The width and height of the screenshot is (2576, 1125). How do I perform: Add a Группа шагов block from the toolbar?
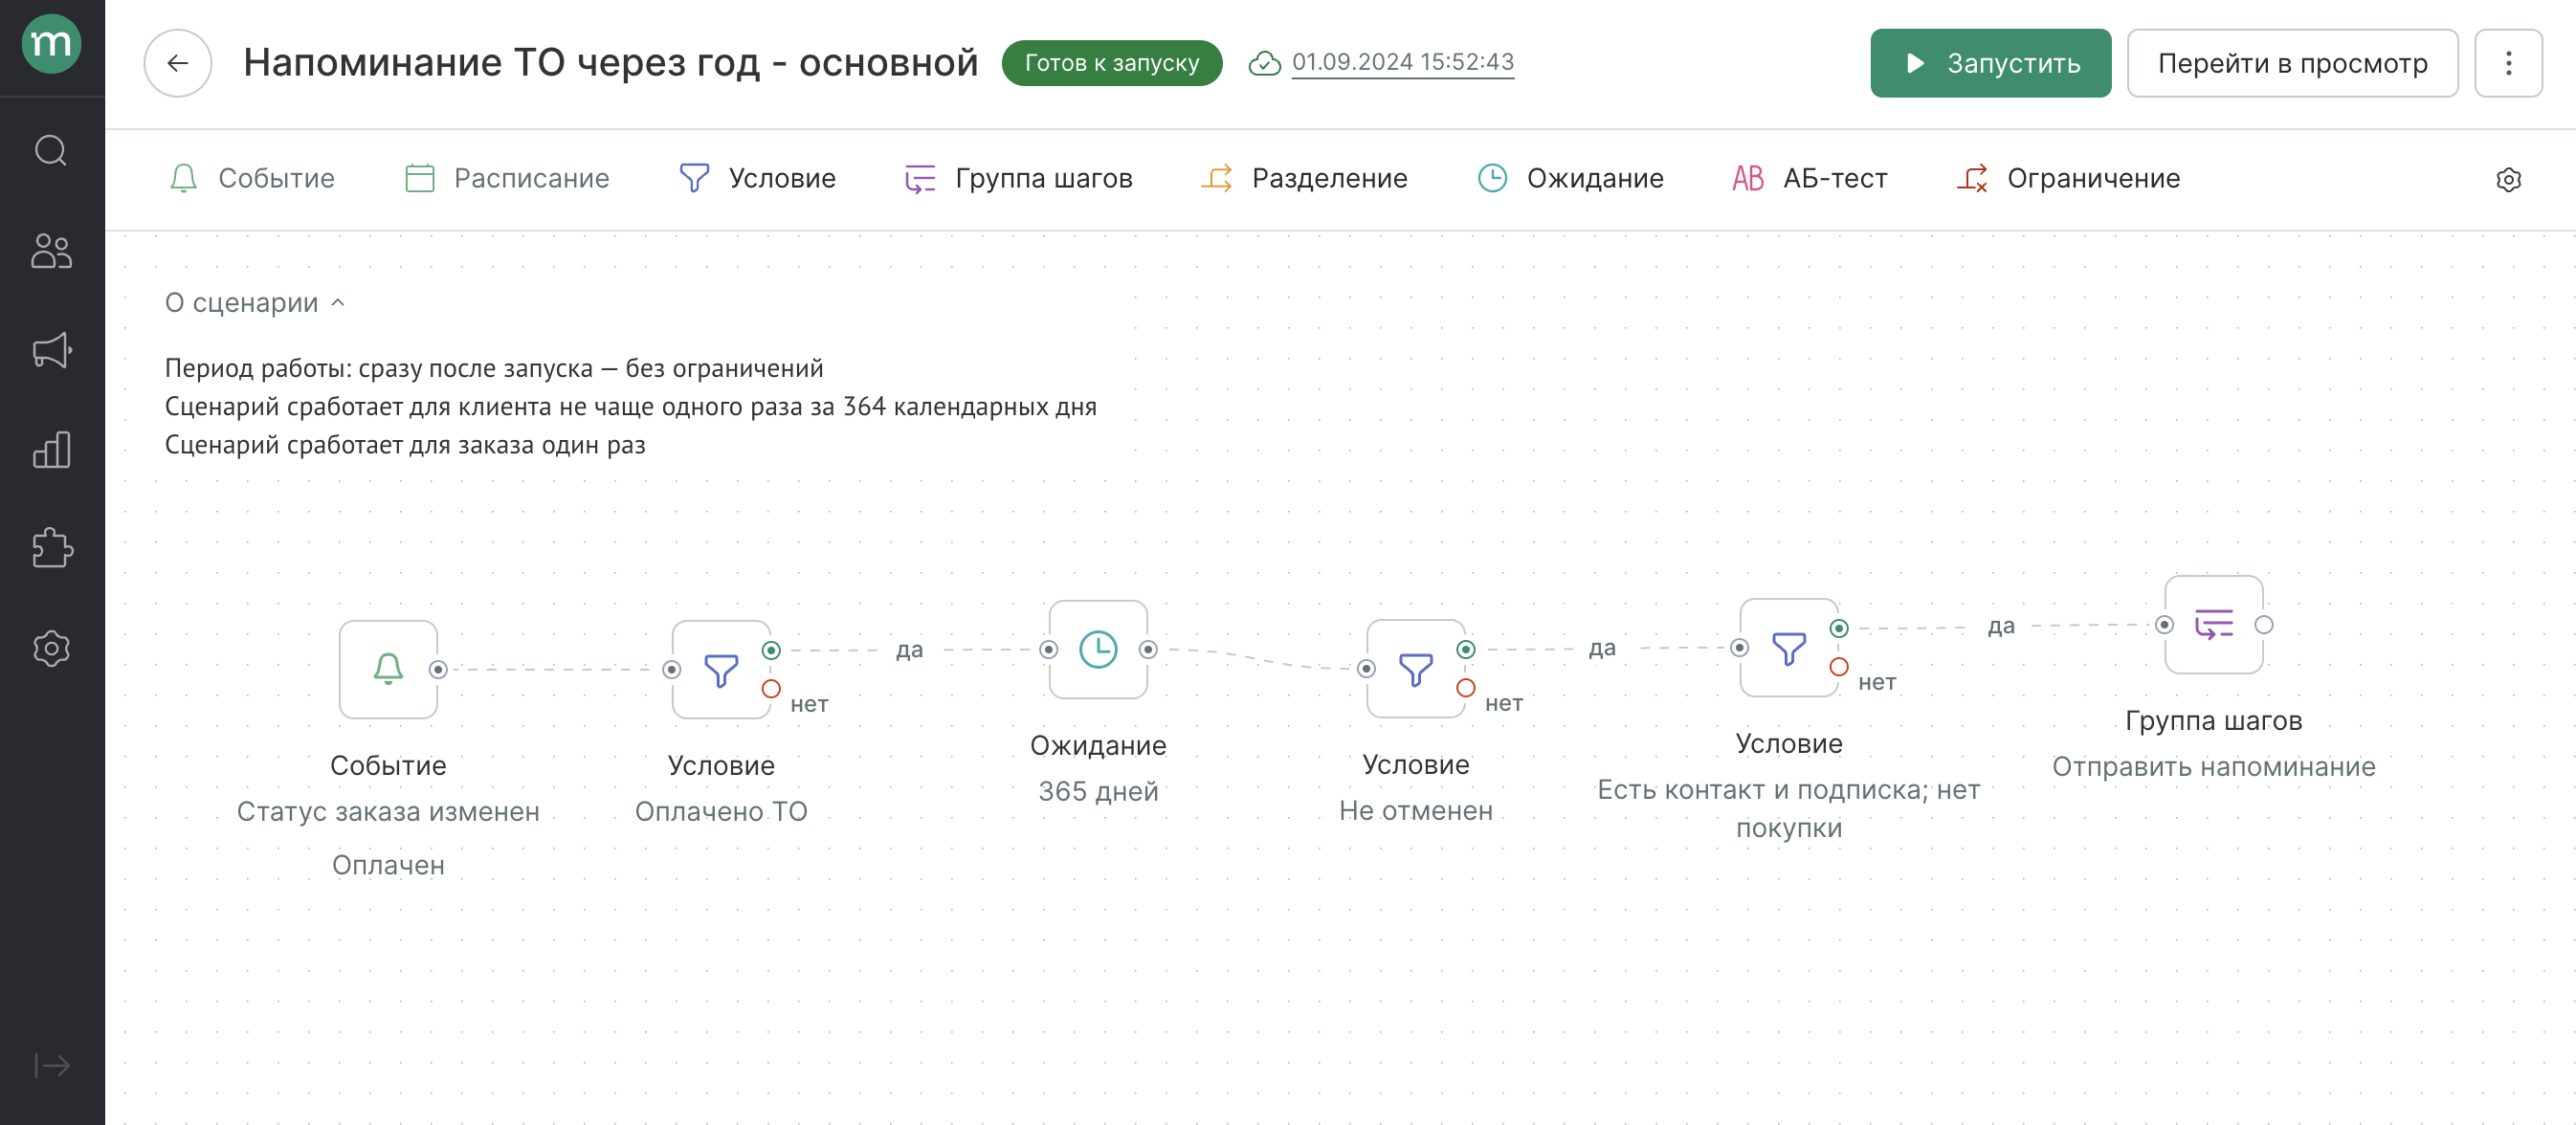click(1018, 179)
